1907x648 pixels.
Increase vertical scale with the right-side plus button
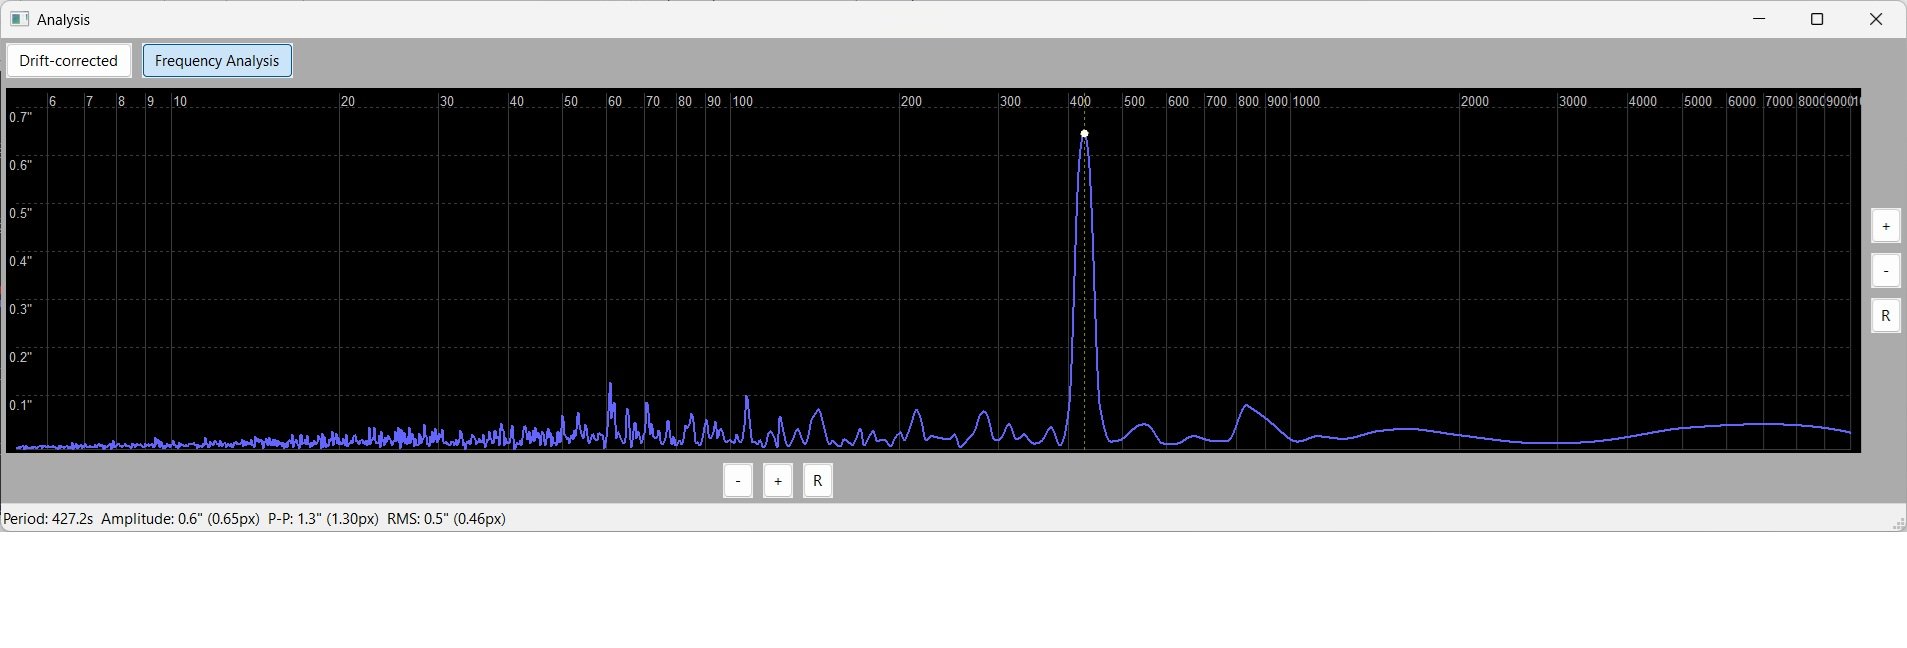(1886, 226)
